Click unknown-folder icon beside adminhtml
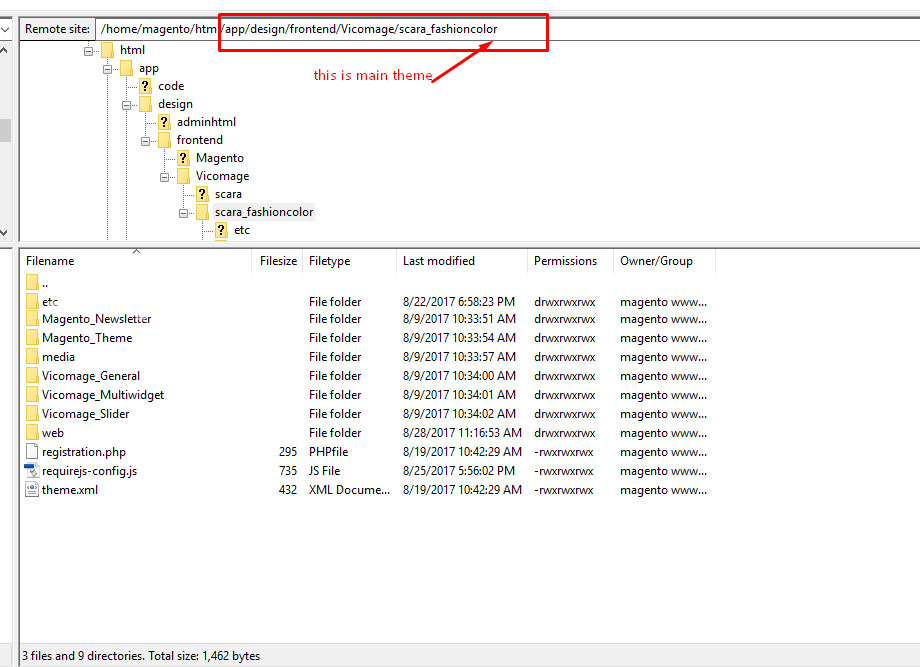The height and width of the screenshot is (667, 920). pos(164,122)
